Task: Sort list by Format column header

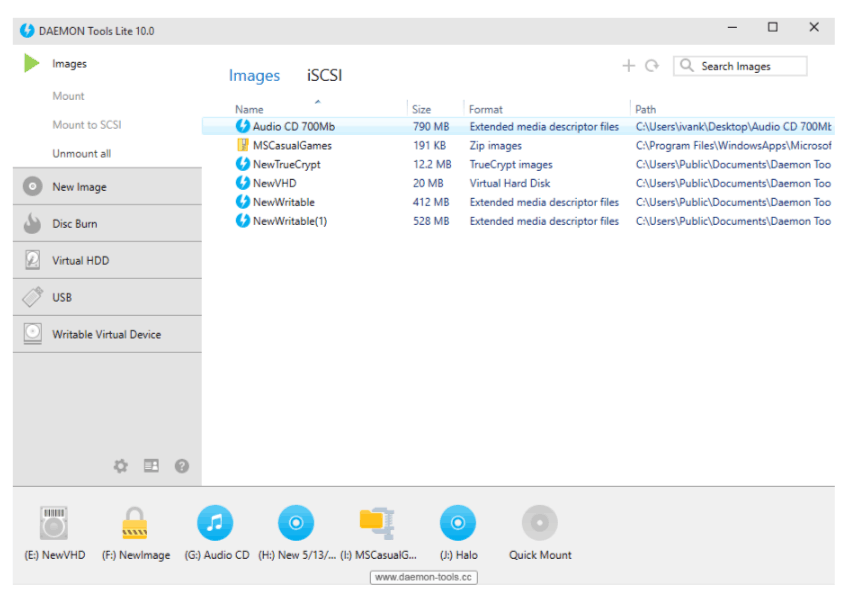Action: [486, 109]
